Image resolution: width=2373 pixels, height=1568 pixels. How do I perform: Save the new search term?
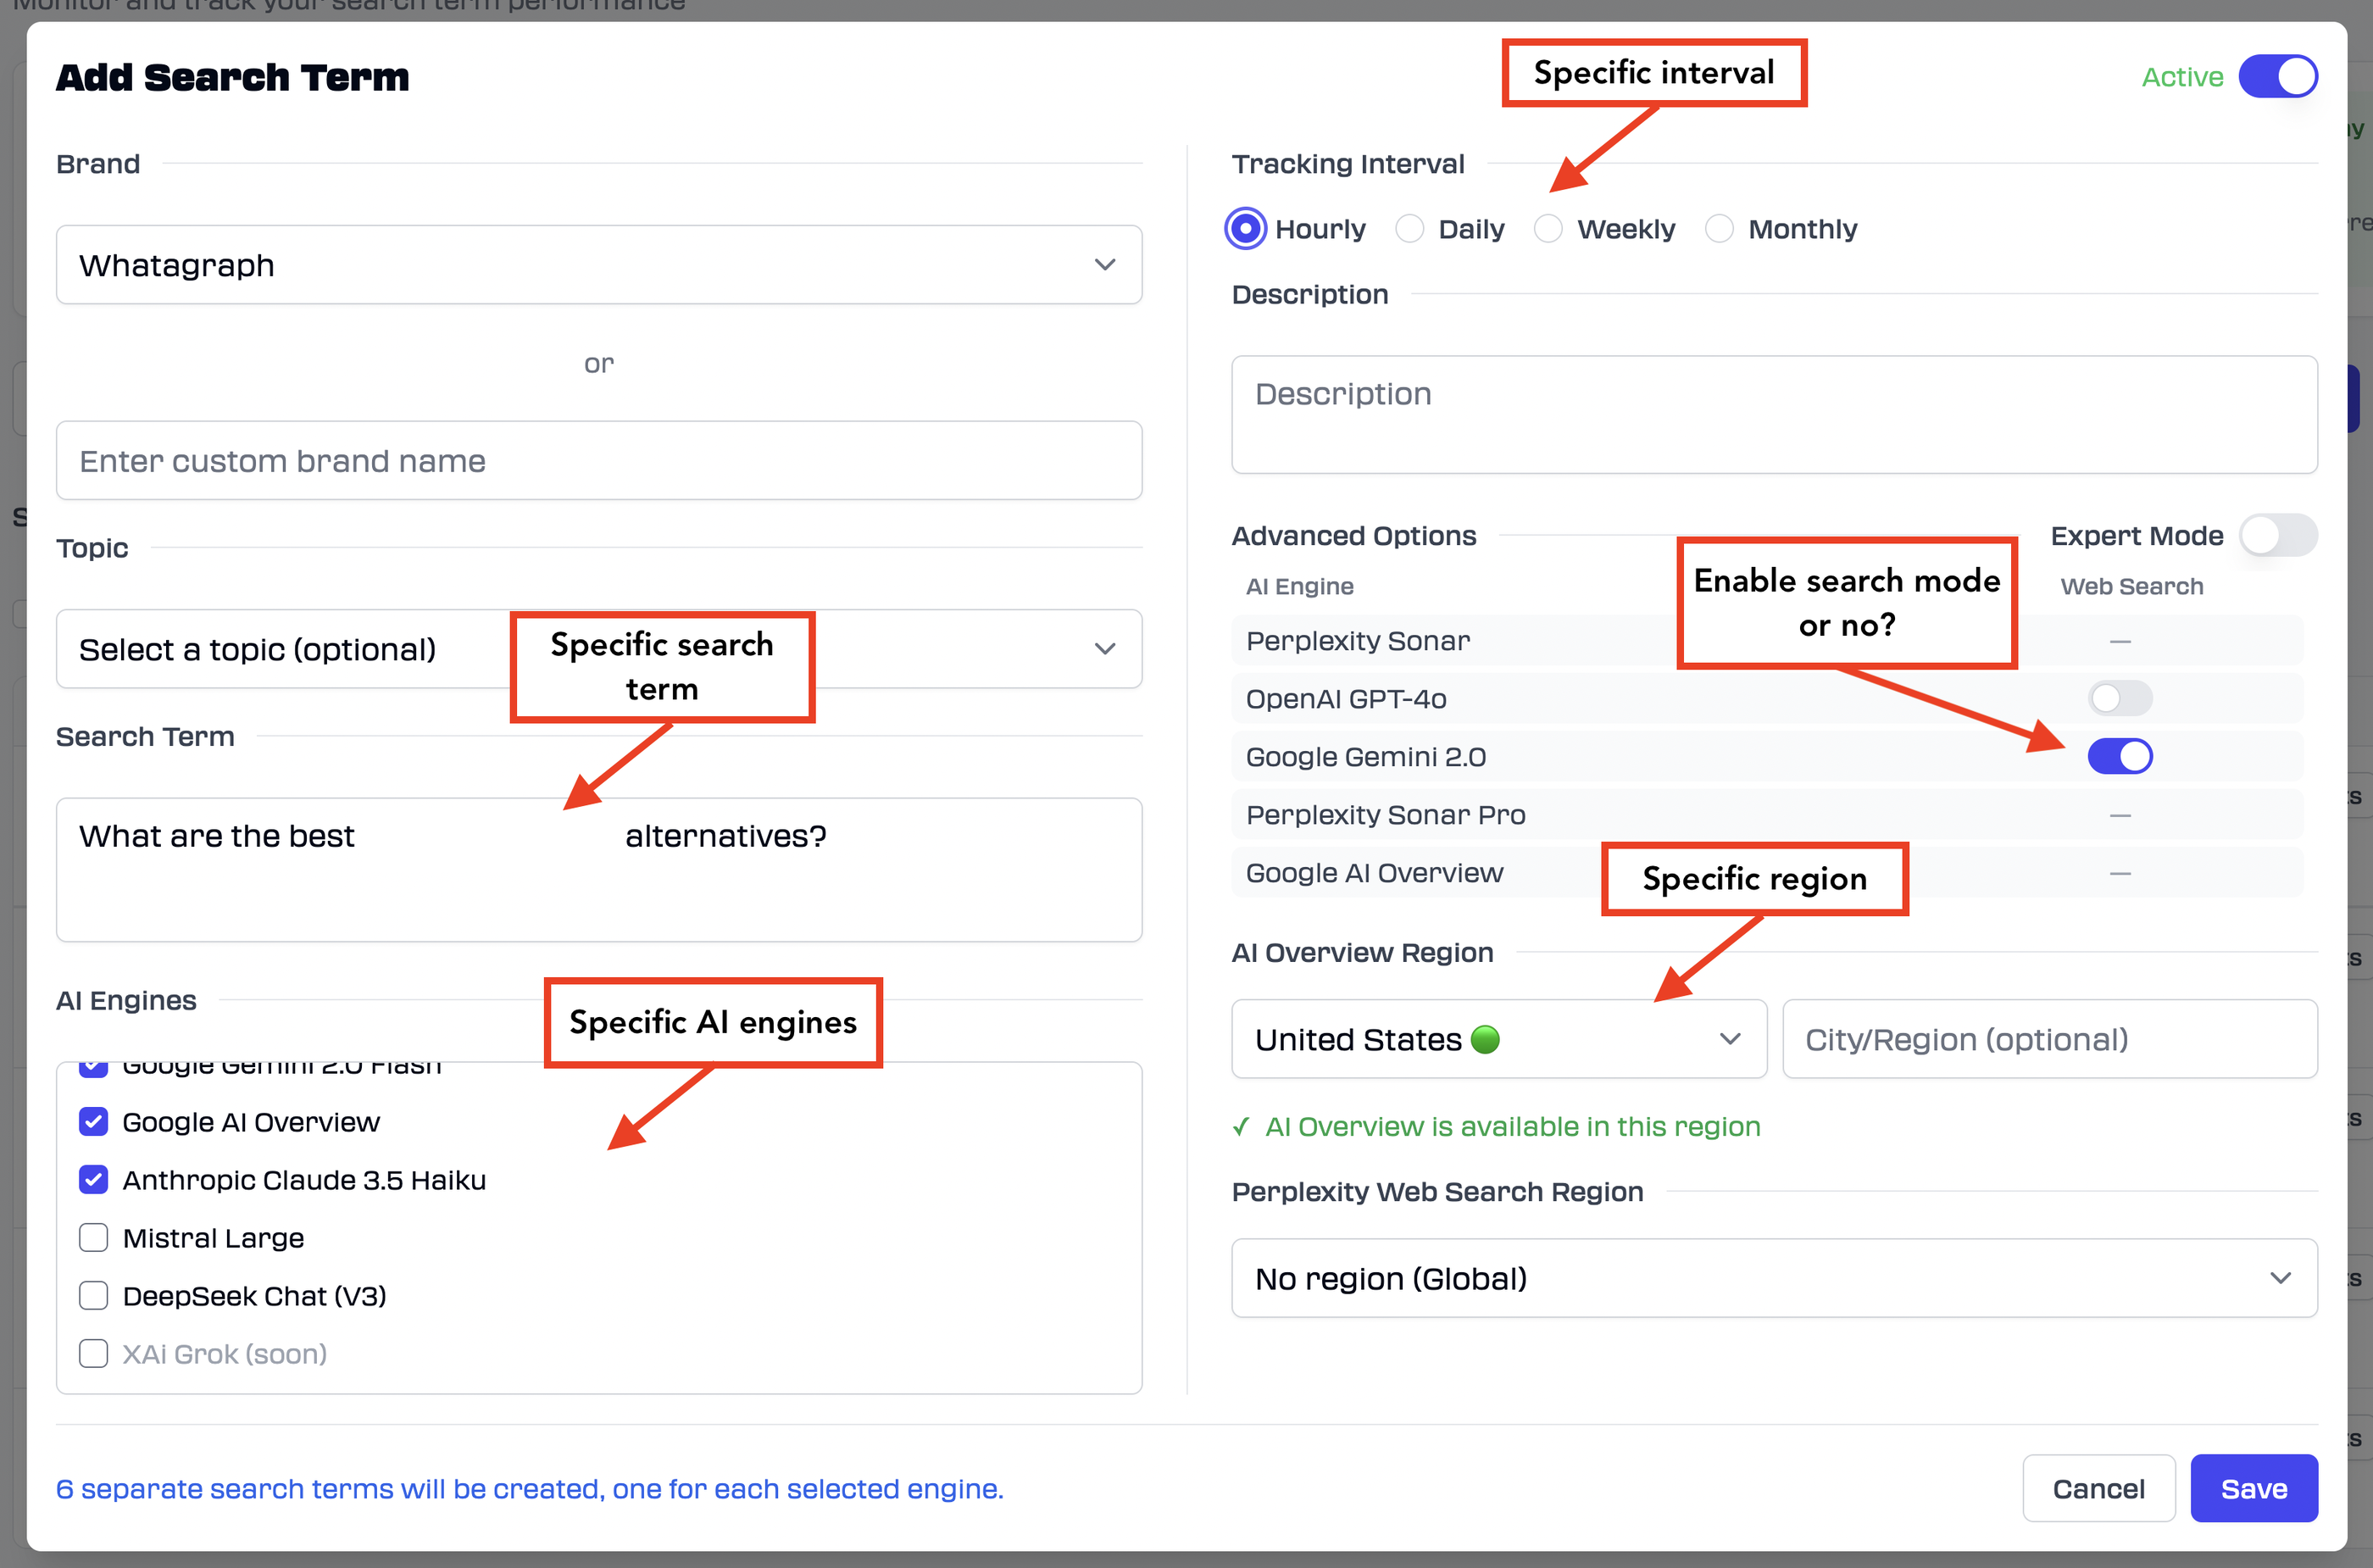pos(2253,1488)
